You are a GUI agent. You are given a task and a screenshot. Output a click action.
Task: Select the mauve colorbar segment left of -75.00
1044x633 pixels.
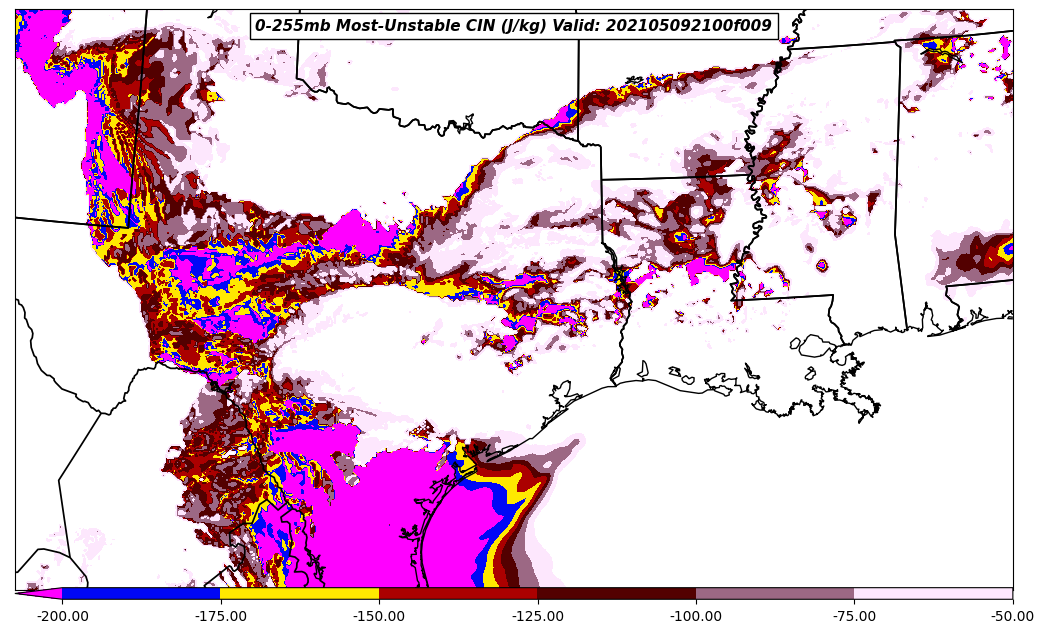(x=775, y=593)
